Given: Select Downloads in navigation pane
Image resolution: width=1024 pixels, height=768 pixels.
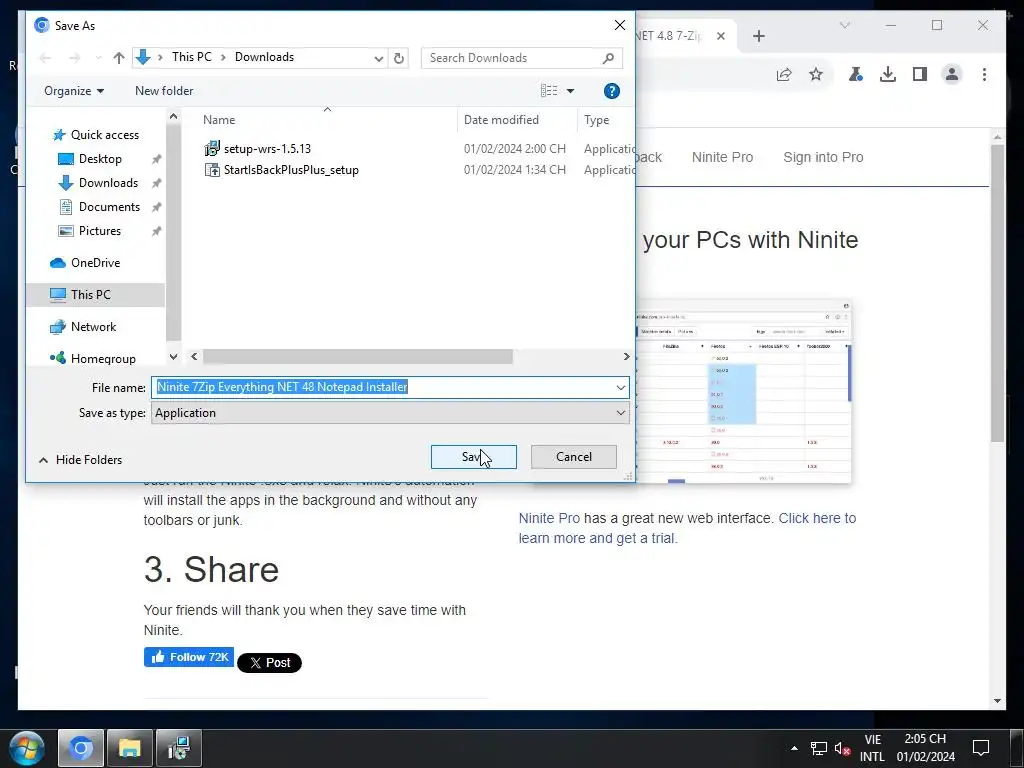Looking at the screenshot, I should click(108, 183).
